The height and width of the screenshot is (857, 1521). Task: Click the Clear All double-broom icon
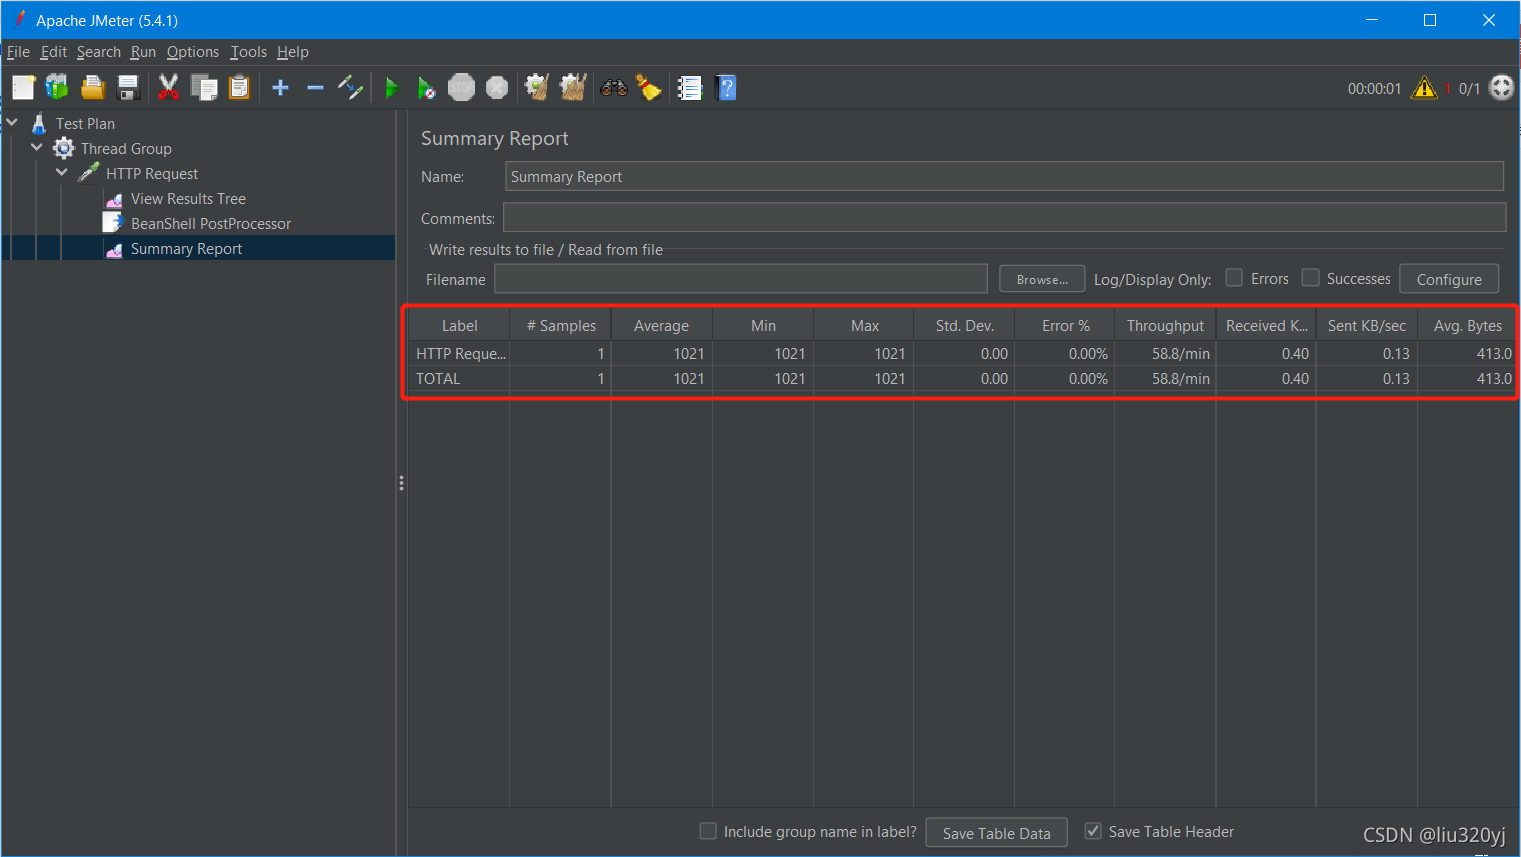[x=573, y=88]
